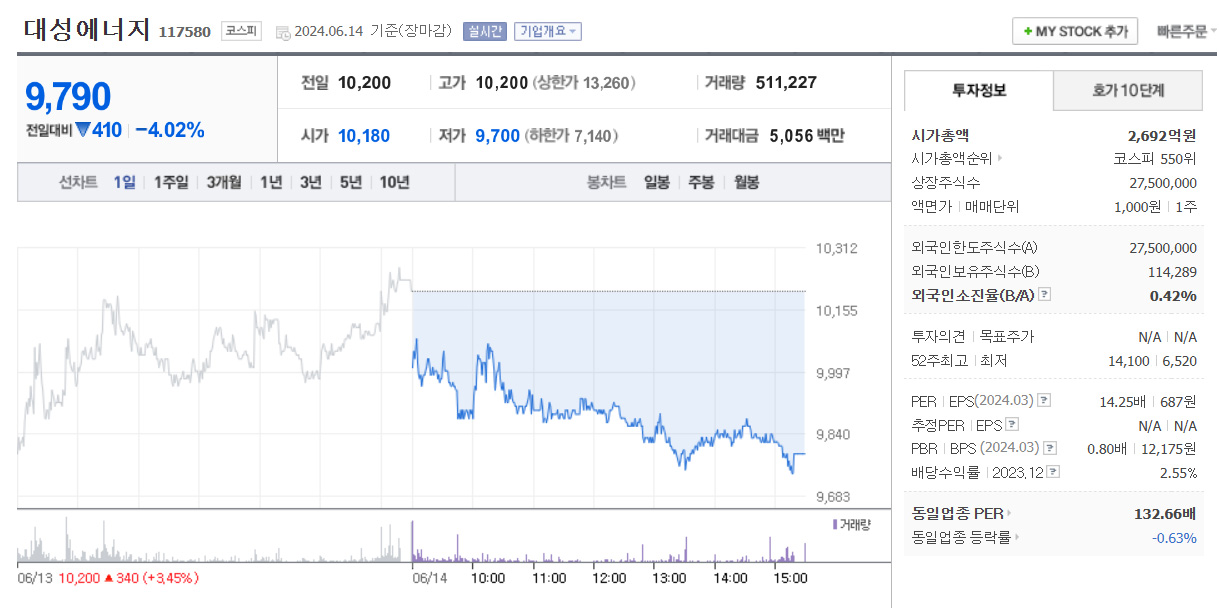The image size is (1219, 608).
Task: Select the 1주일 line chart period
Action: 171,182
